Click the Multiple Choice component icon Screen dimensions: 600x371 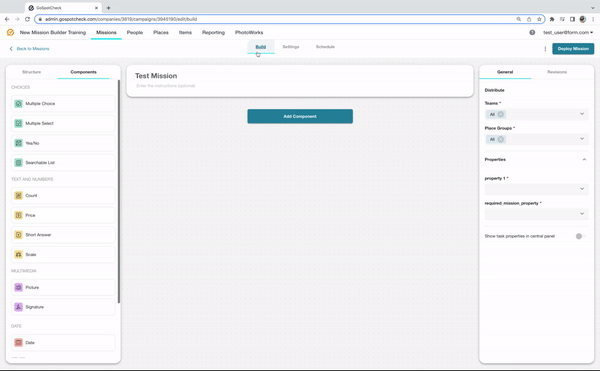18,104
